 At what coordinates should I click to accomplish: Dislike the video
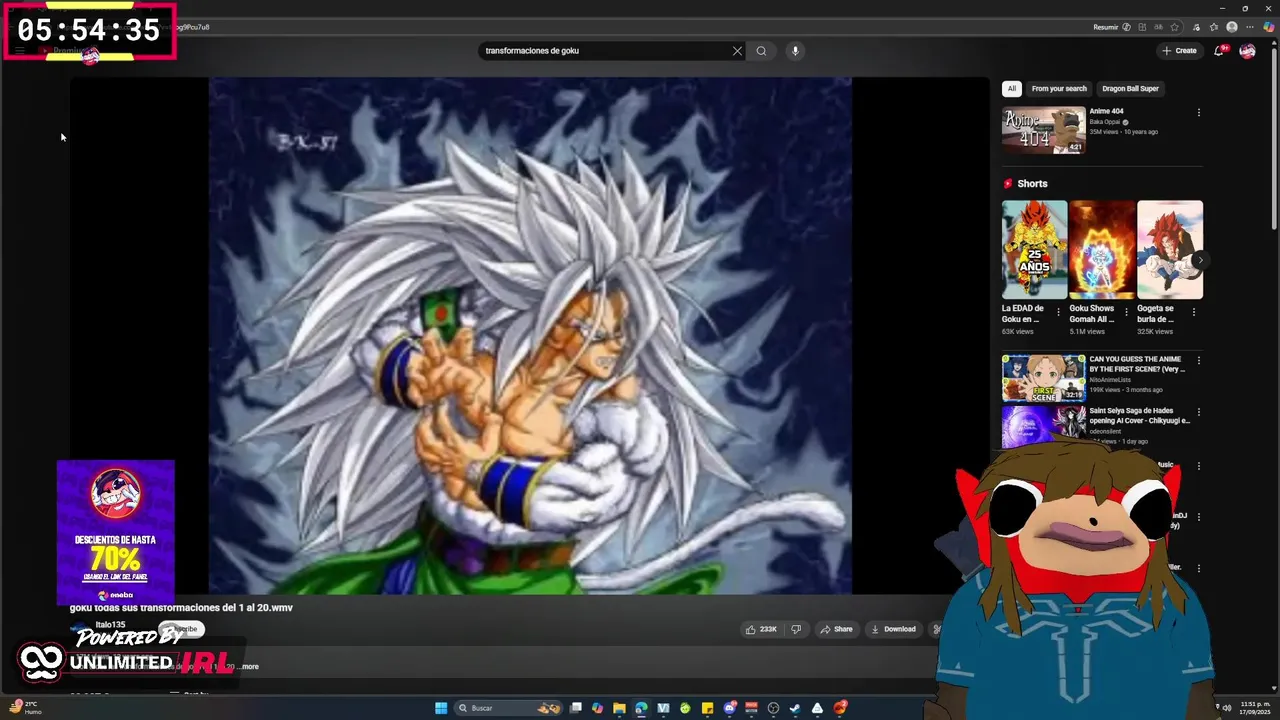(796, 629)
